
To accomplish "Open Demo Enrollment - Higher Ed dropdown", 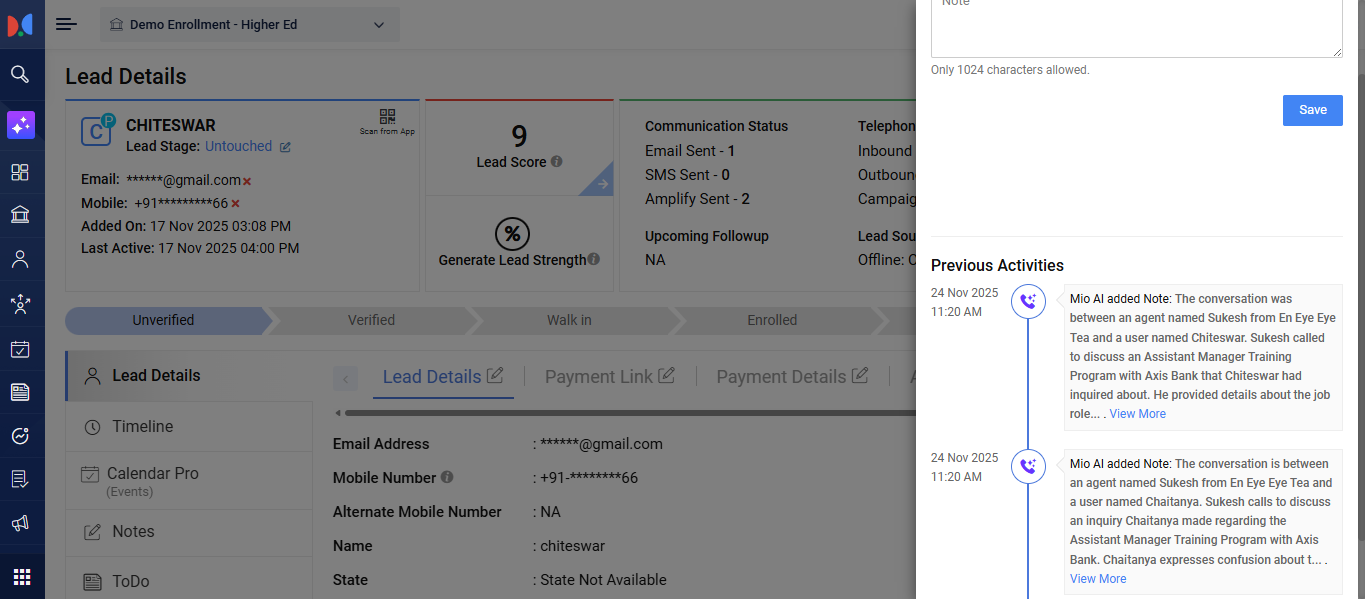I will pyautogui.click(x=249, y=25).
